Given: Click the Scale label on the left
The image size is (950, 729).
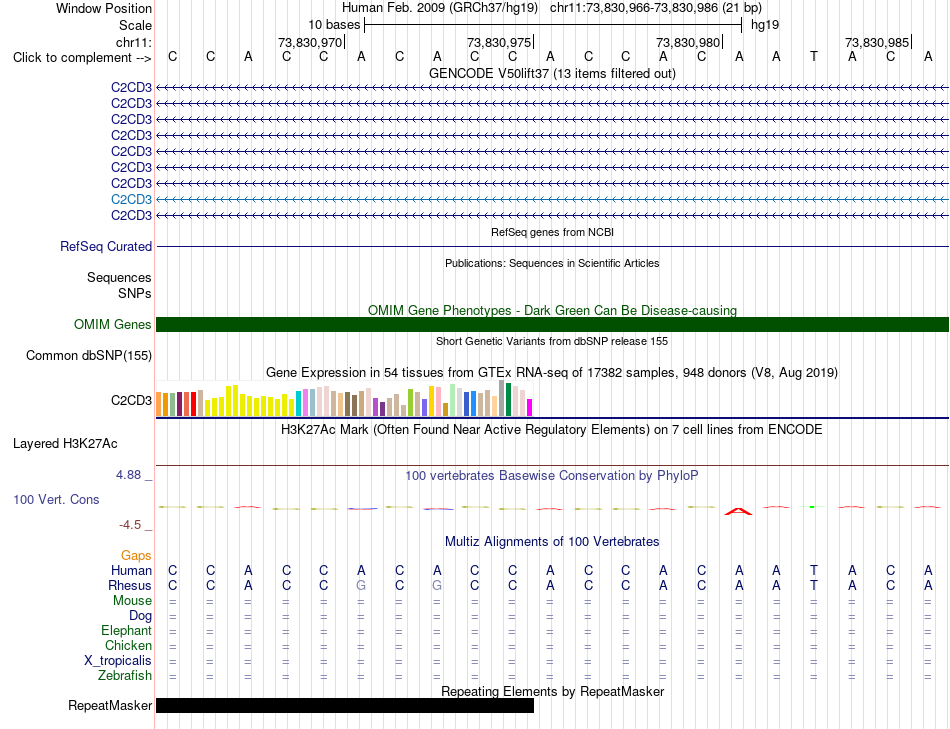Looking at the screenshot, I should (x=135, y=25).
